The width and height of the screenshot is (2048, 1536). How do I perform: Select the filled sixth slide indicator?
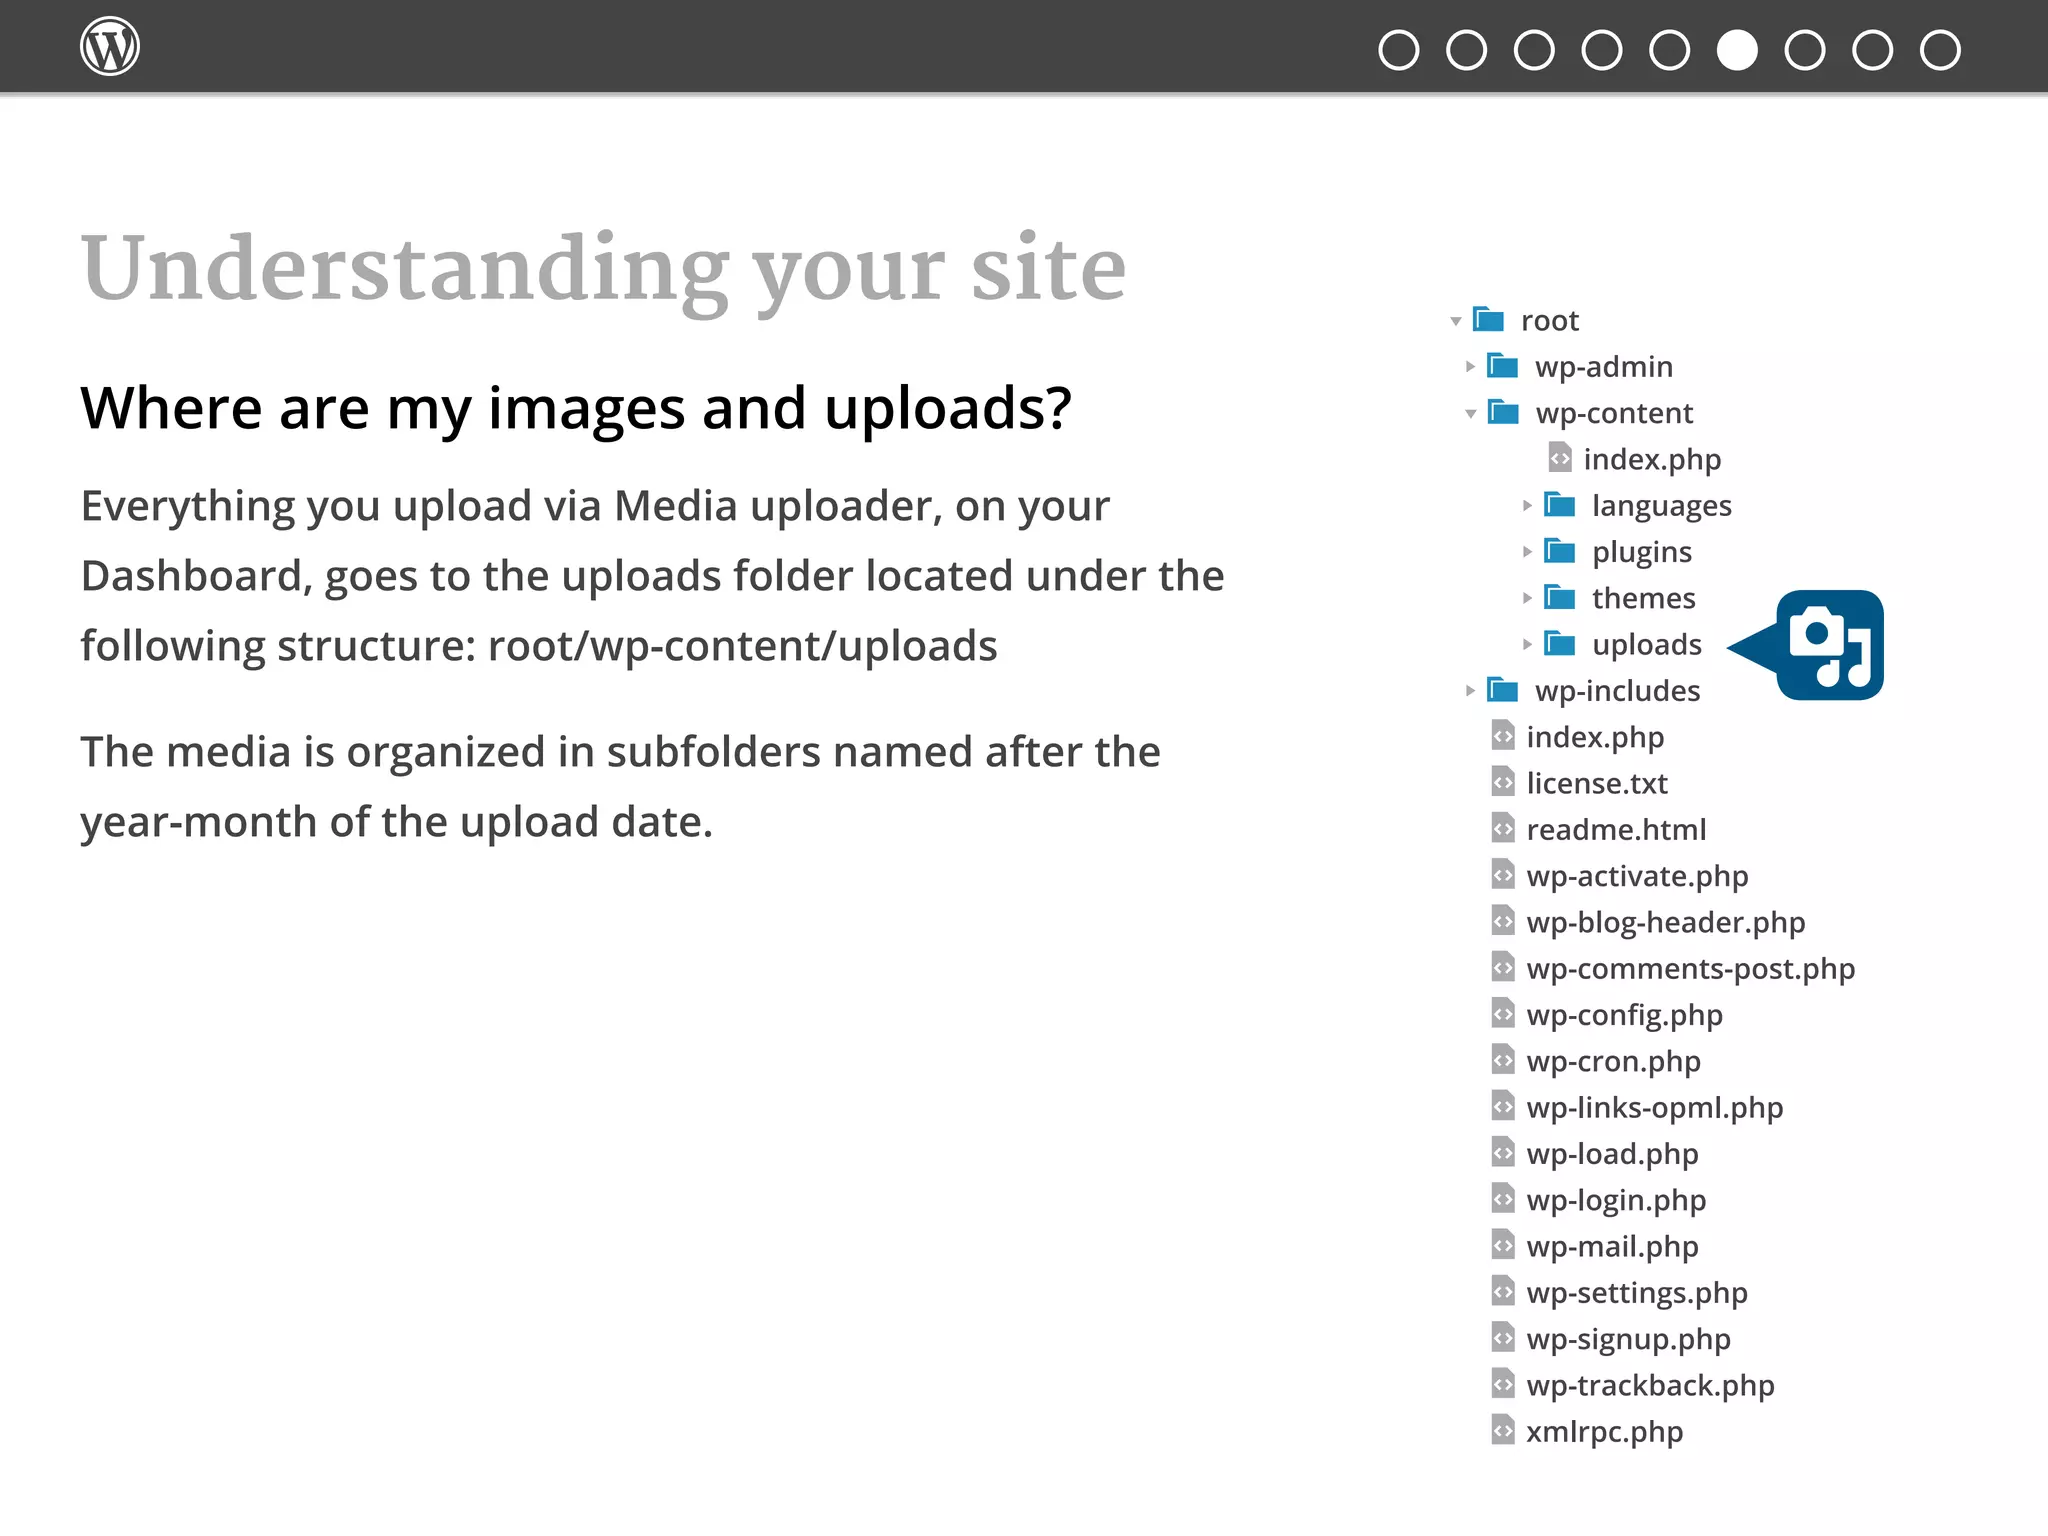[x=1737, y=50]
